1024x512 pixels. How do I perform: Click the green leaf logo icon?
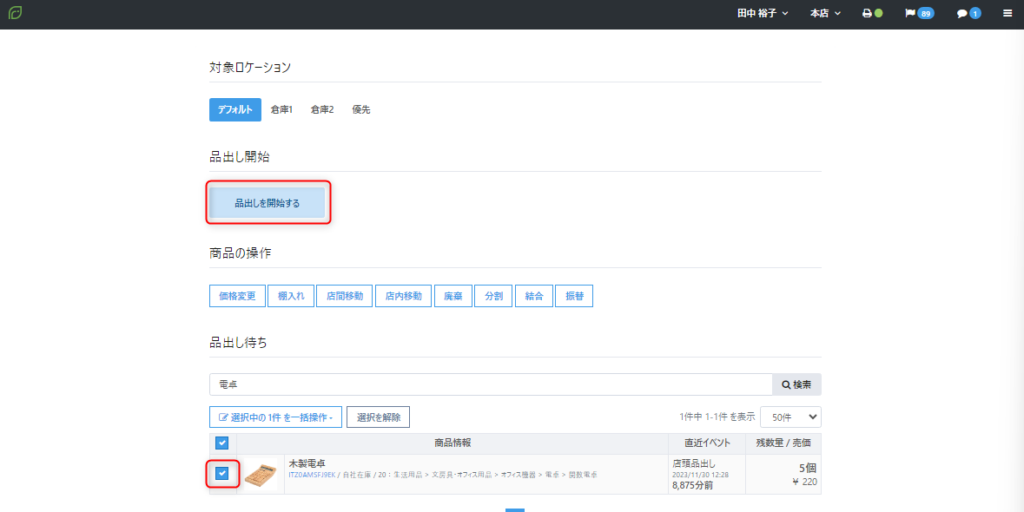pyautogui.click(x=15, y=13)
